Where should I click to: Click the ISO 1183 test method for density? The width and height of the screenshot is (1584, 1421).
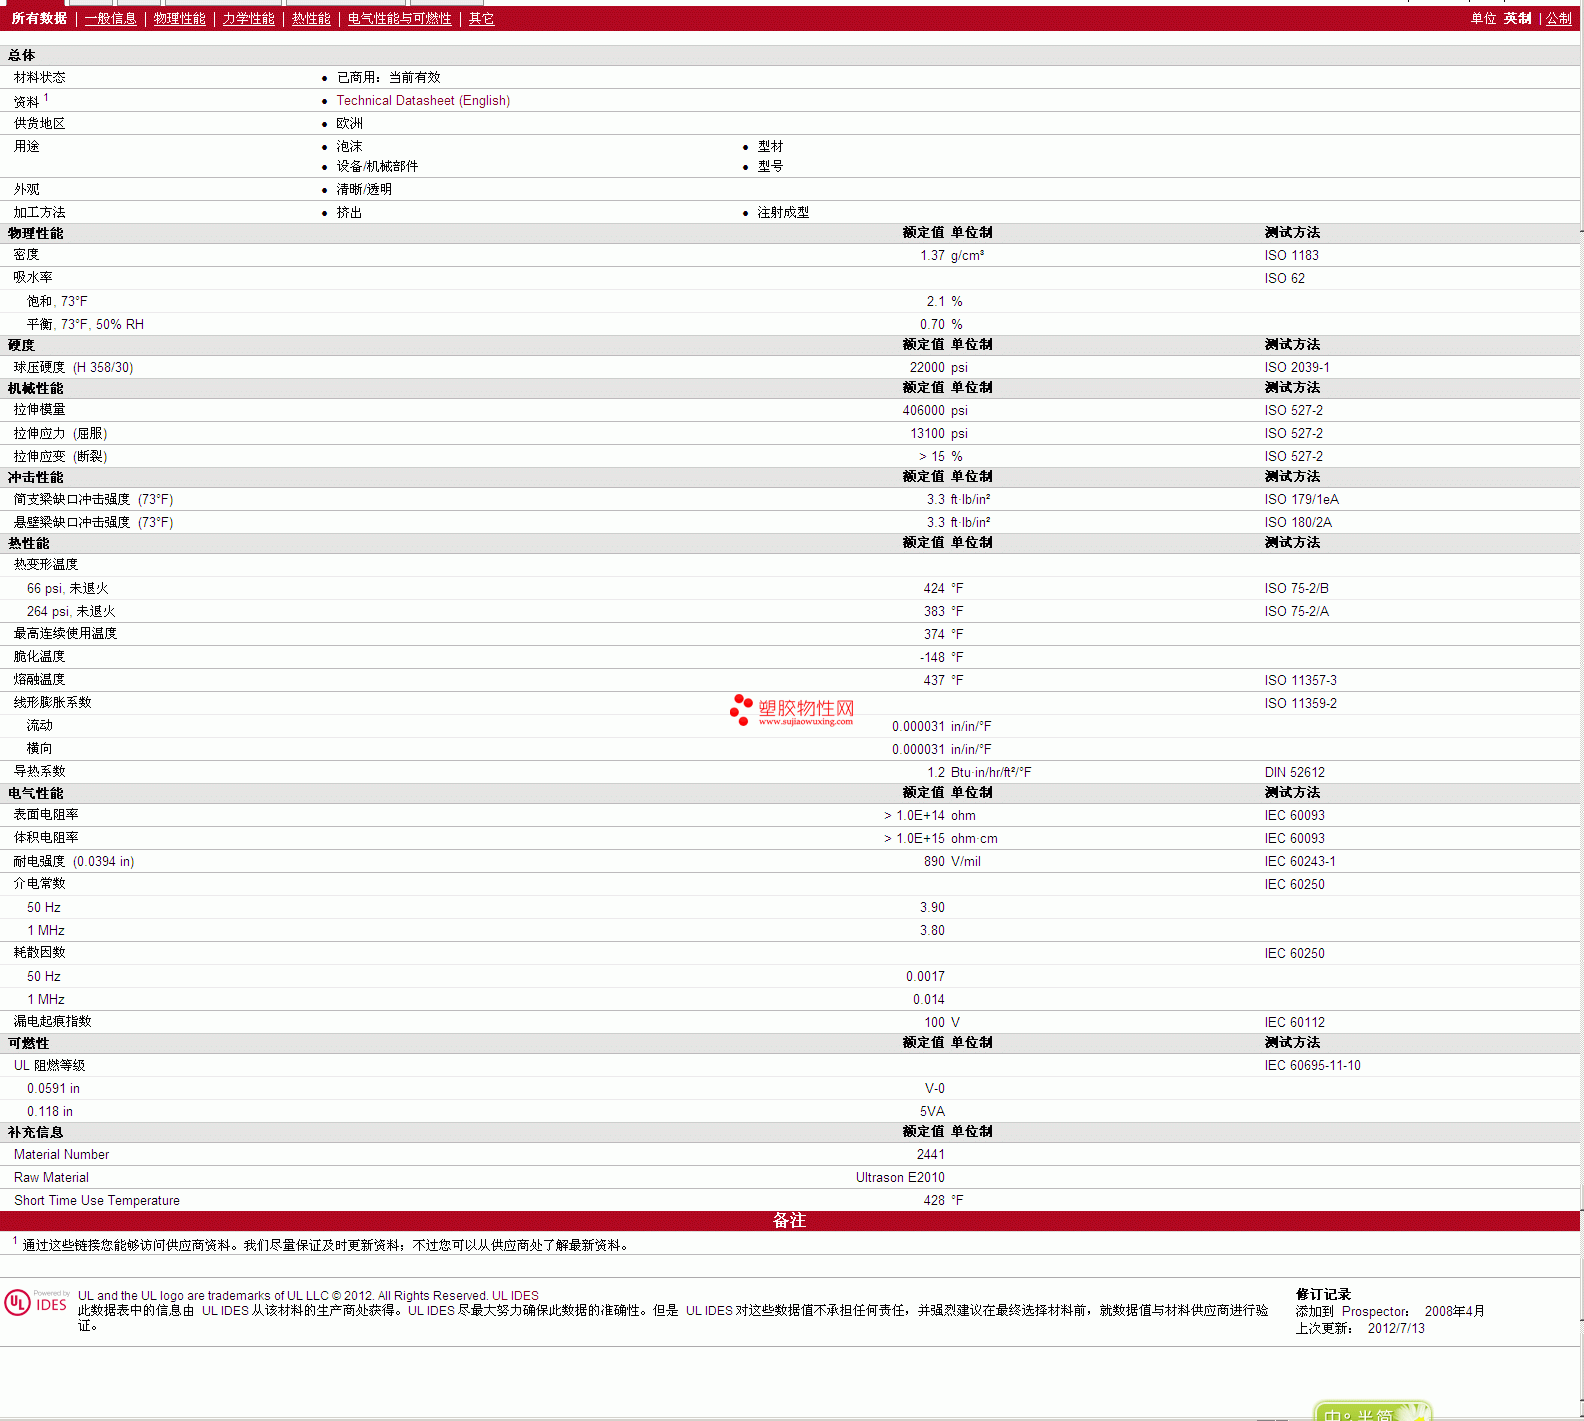click(1291, 256)
